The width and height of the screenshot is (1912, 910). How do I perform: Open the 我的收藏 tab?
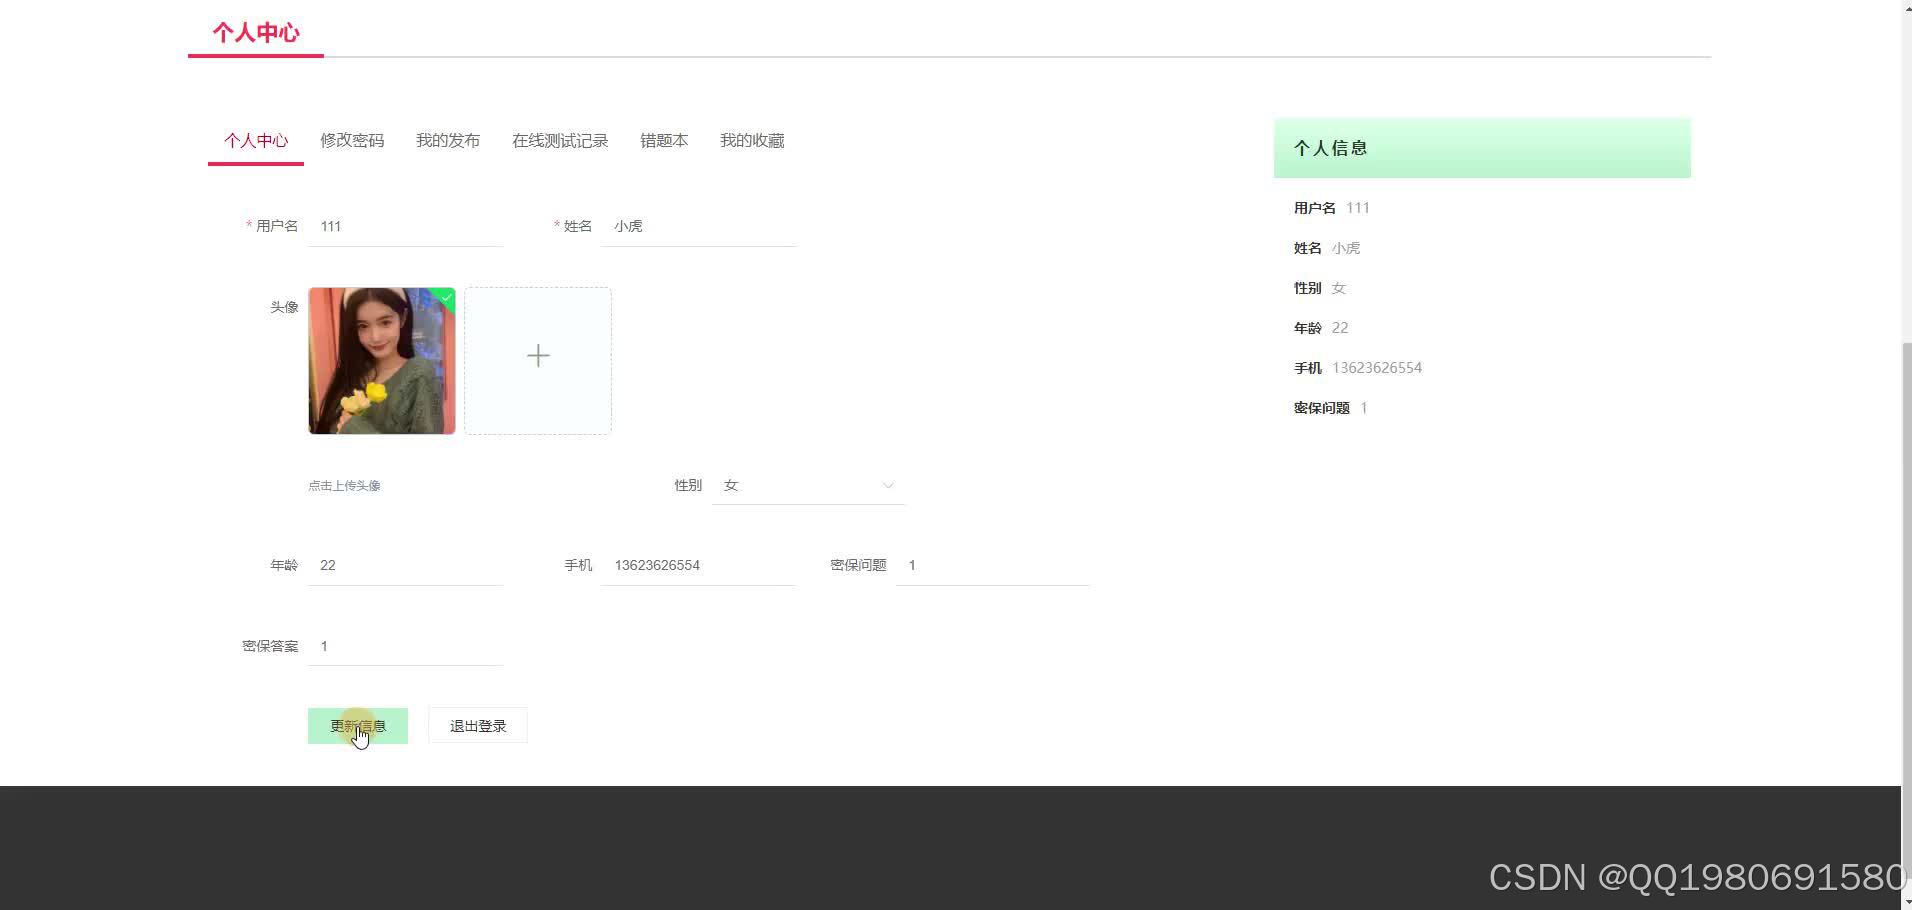(x=751, y=140)
